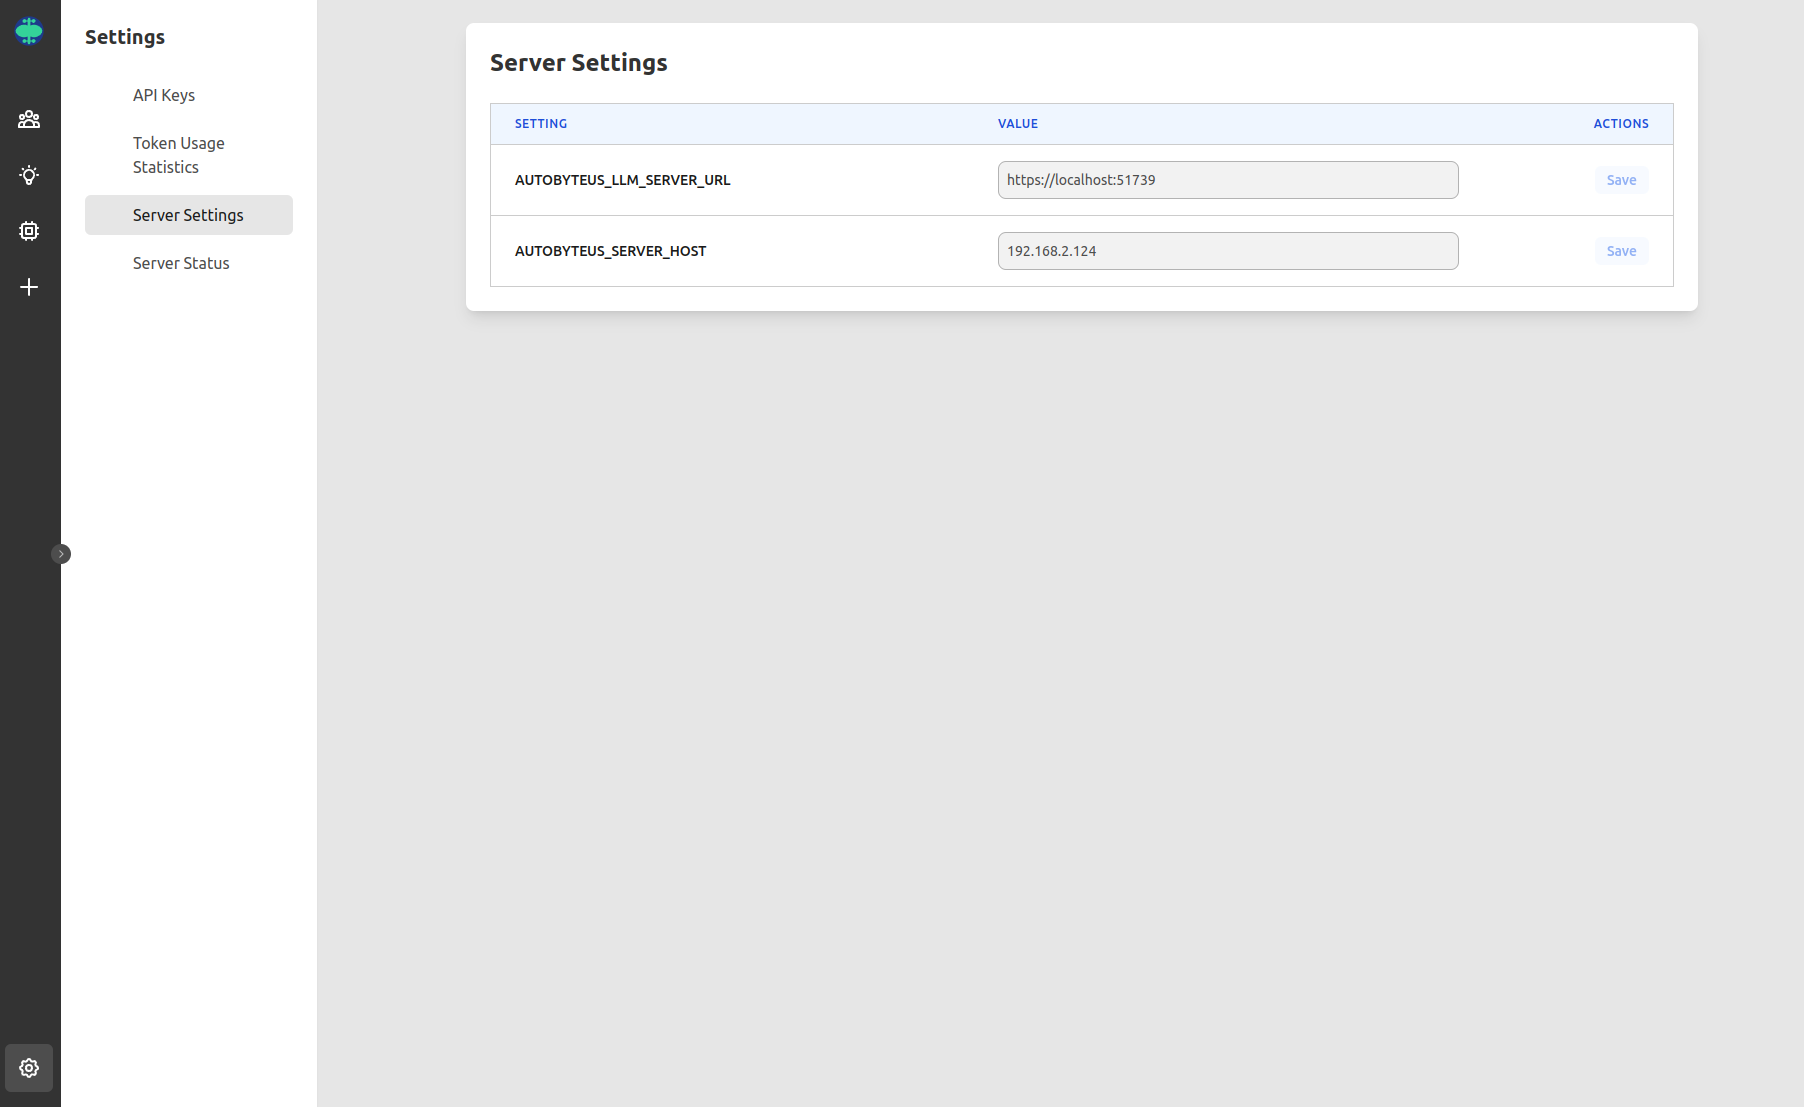Open the API Keys section

pyautogui.click(x=164, y=95)
